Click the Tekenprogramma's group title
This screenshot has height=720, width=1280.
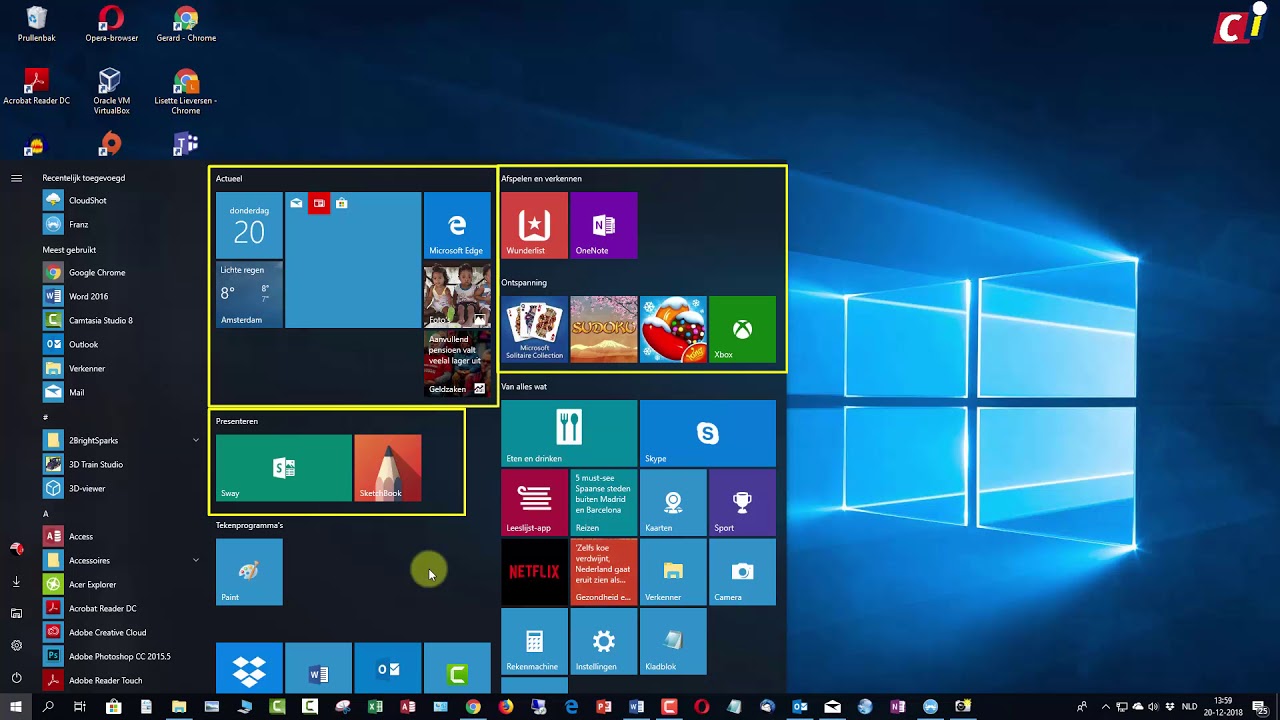coord(249,525)
